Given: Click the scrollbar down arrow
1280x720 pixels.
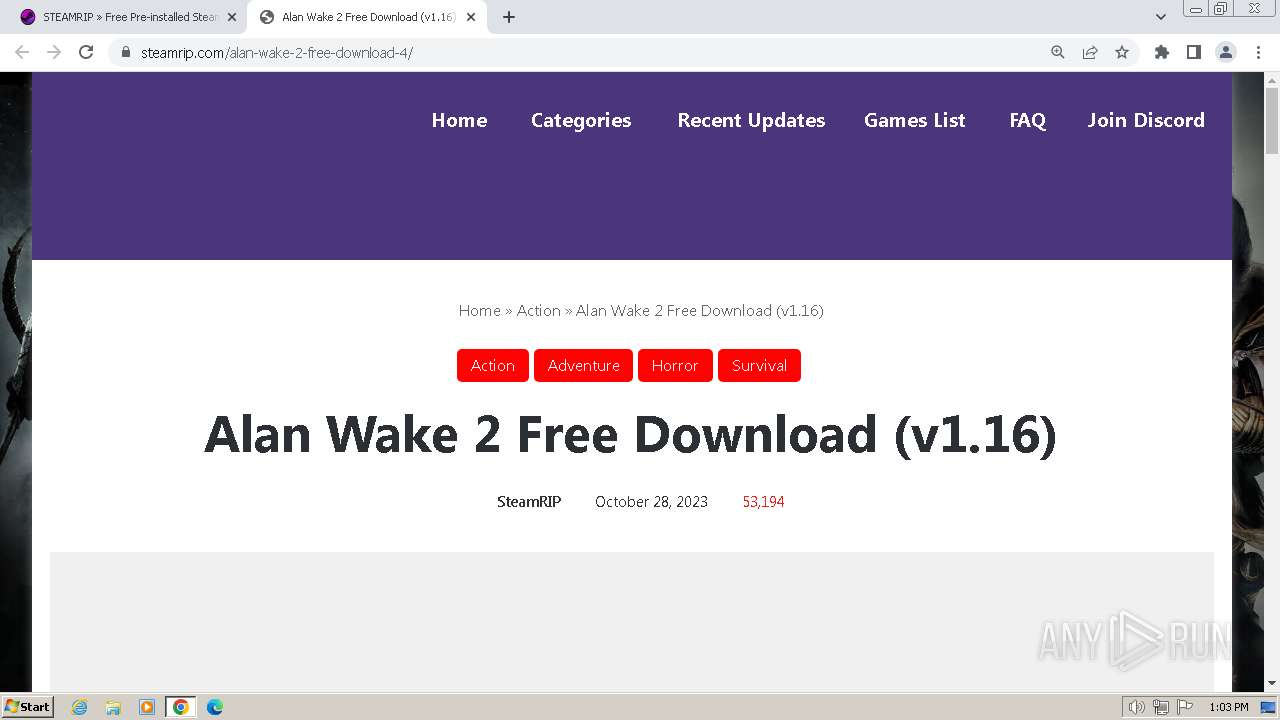Looking at the screenshot, I should coord(1272,683).
